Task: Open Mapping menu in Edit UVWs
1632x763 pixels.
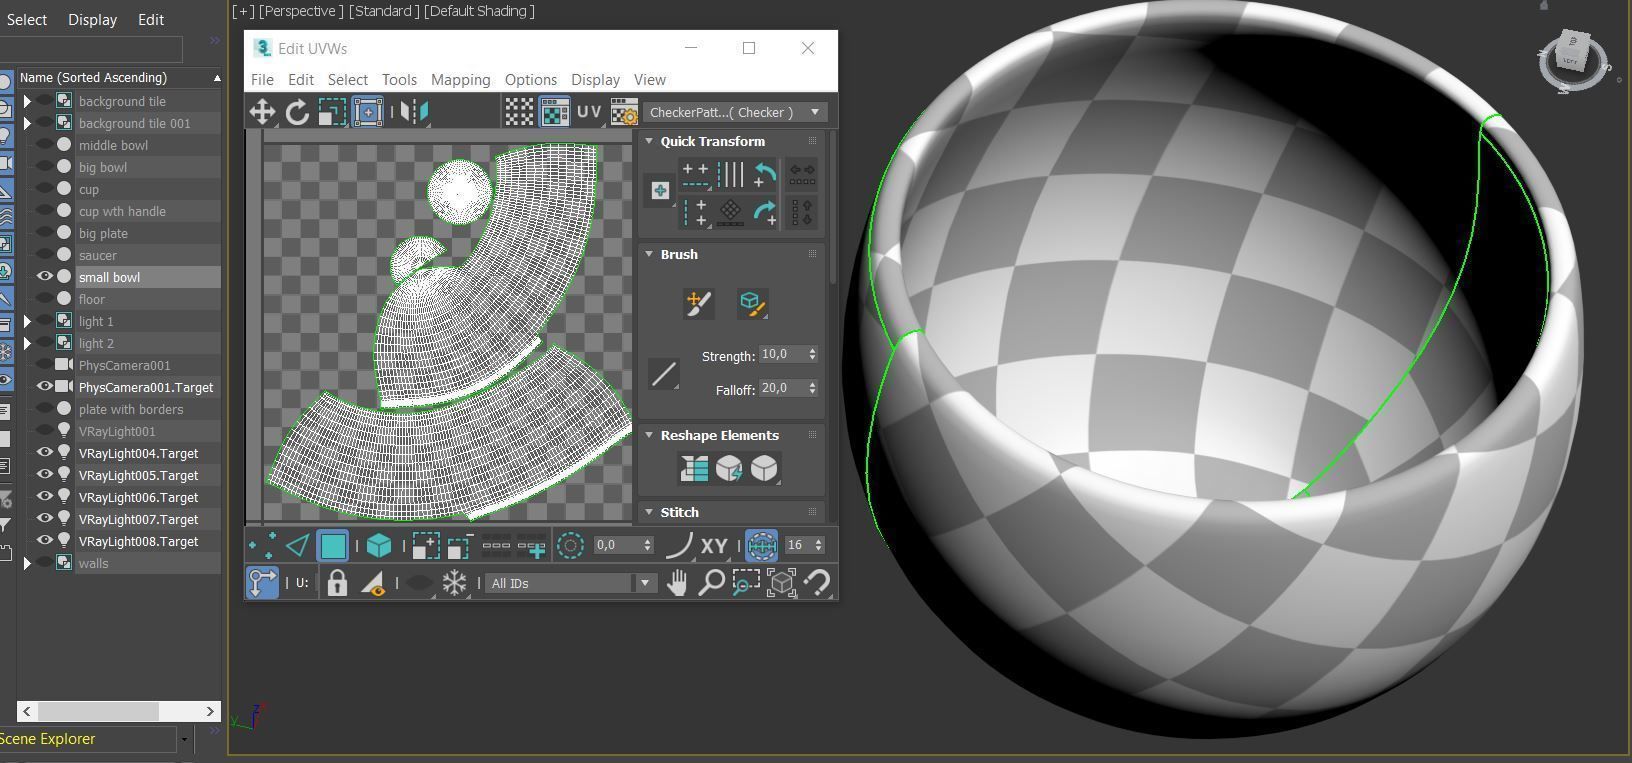Action: click(461, 80)
